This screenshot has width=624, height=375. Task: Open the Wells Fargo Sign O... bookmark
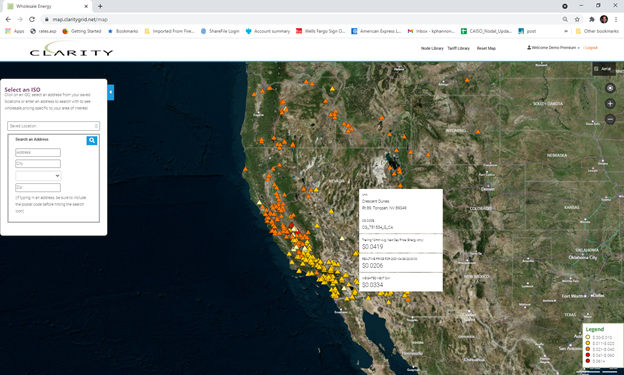pyautogui.click(x=321, y=31)
